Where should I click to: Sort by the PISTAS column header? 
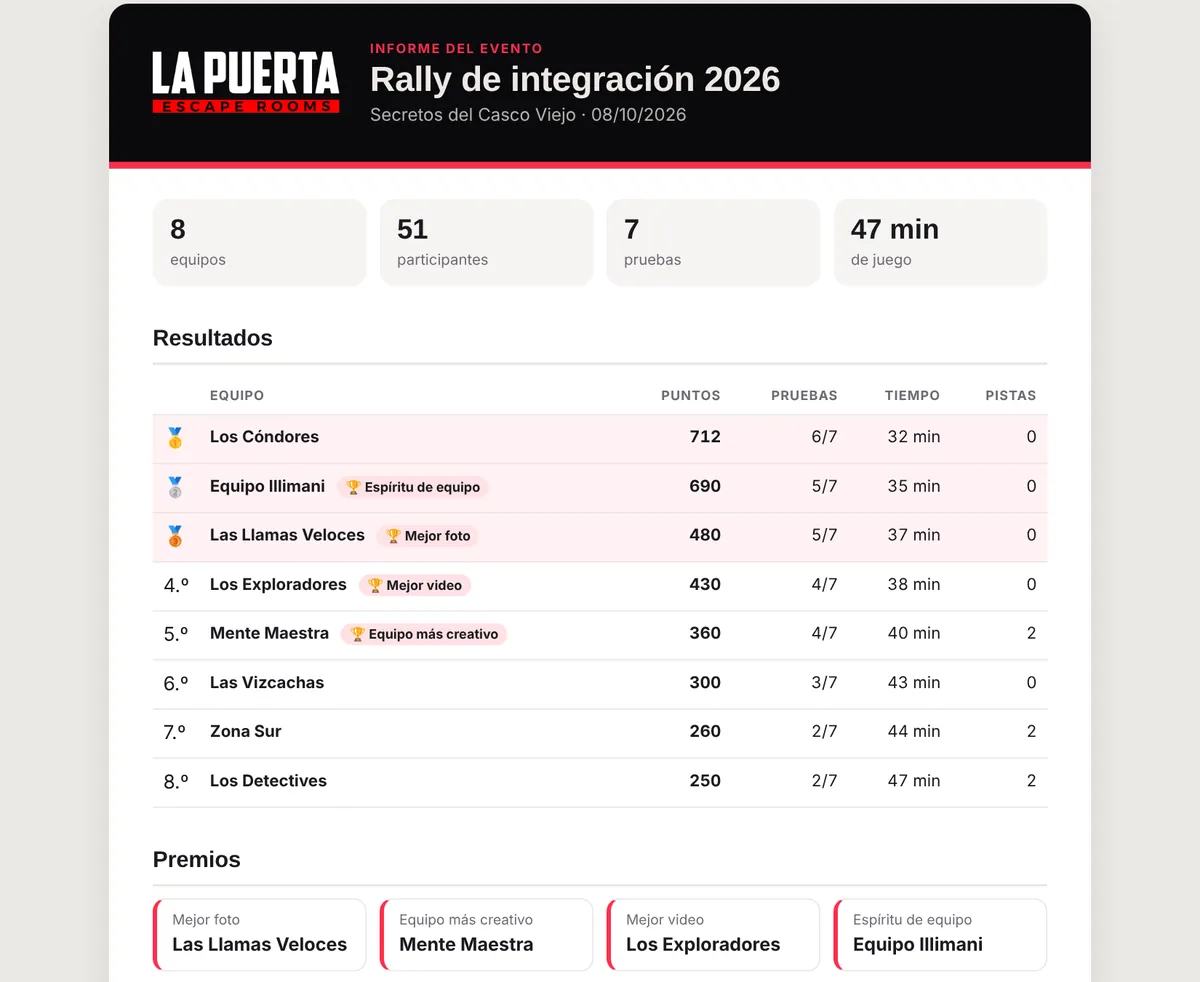1011,395
